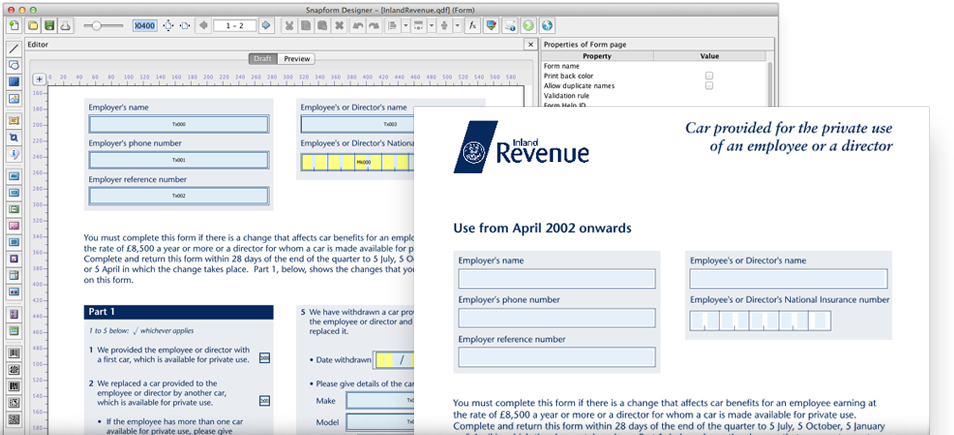Click the page number field 1 - 2
Viewport: 954px width, 435px height.
pos(234,26)
